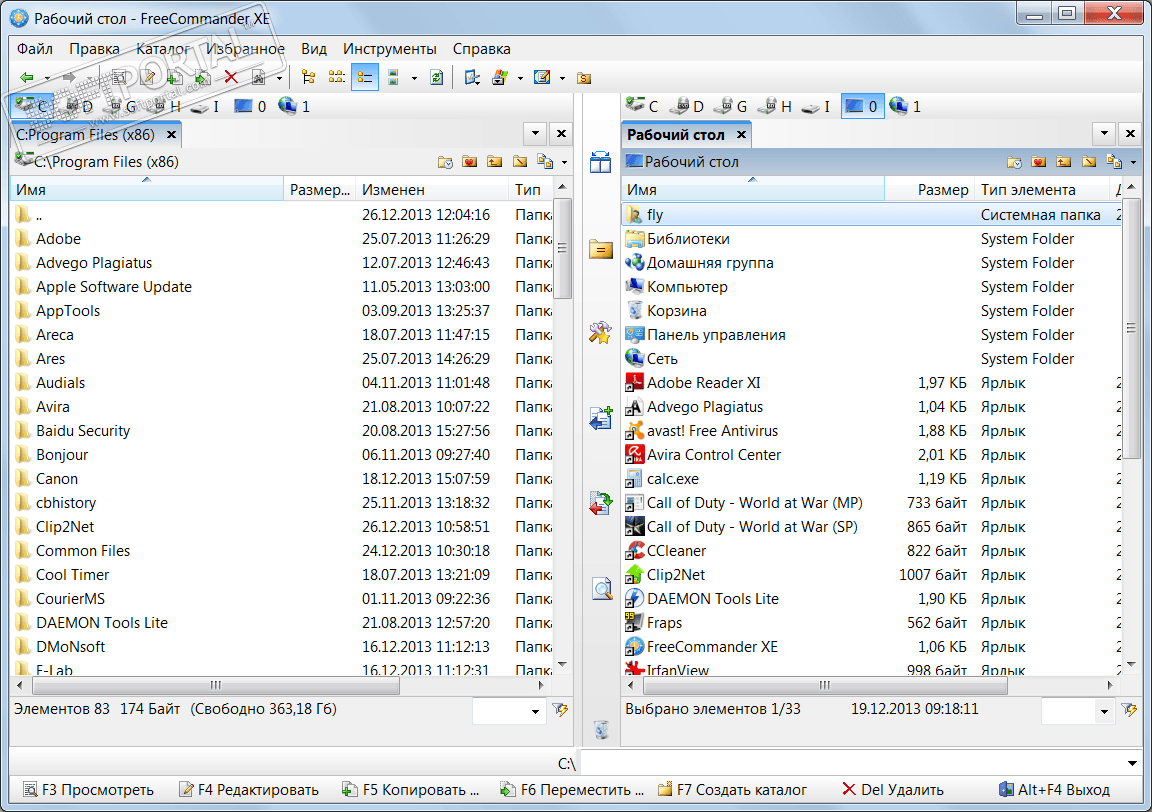Click F3 Просмотреть button

(88, 790)
